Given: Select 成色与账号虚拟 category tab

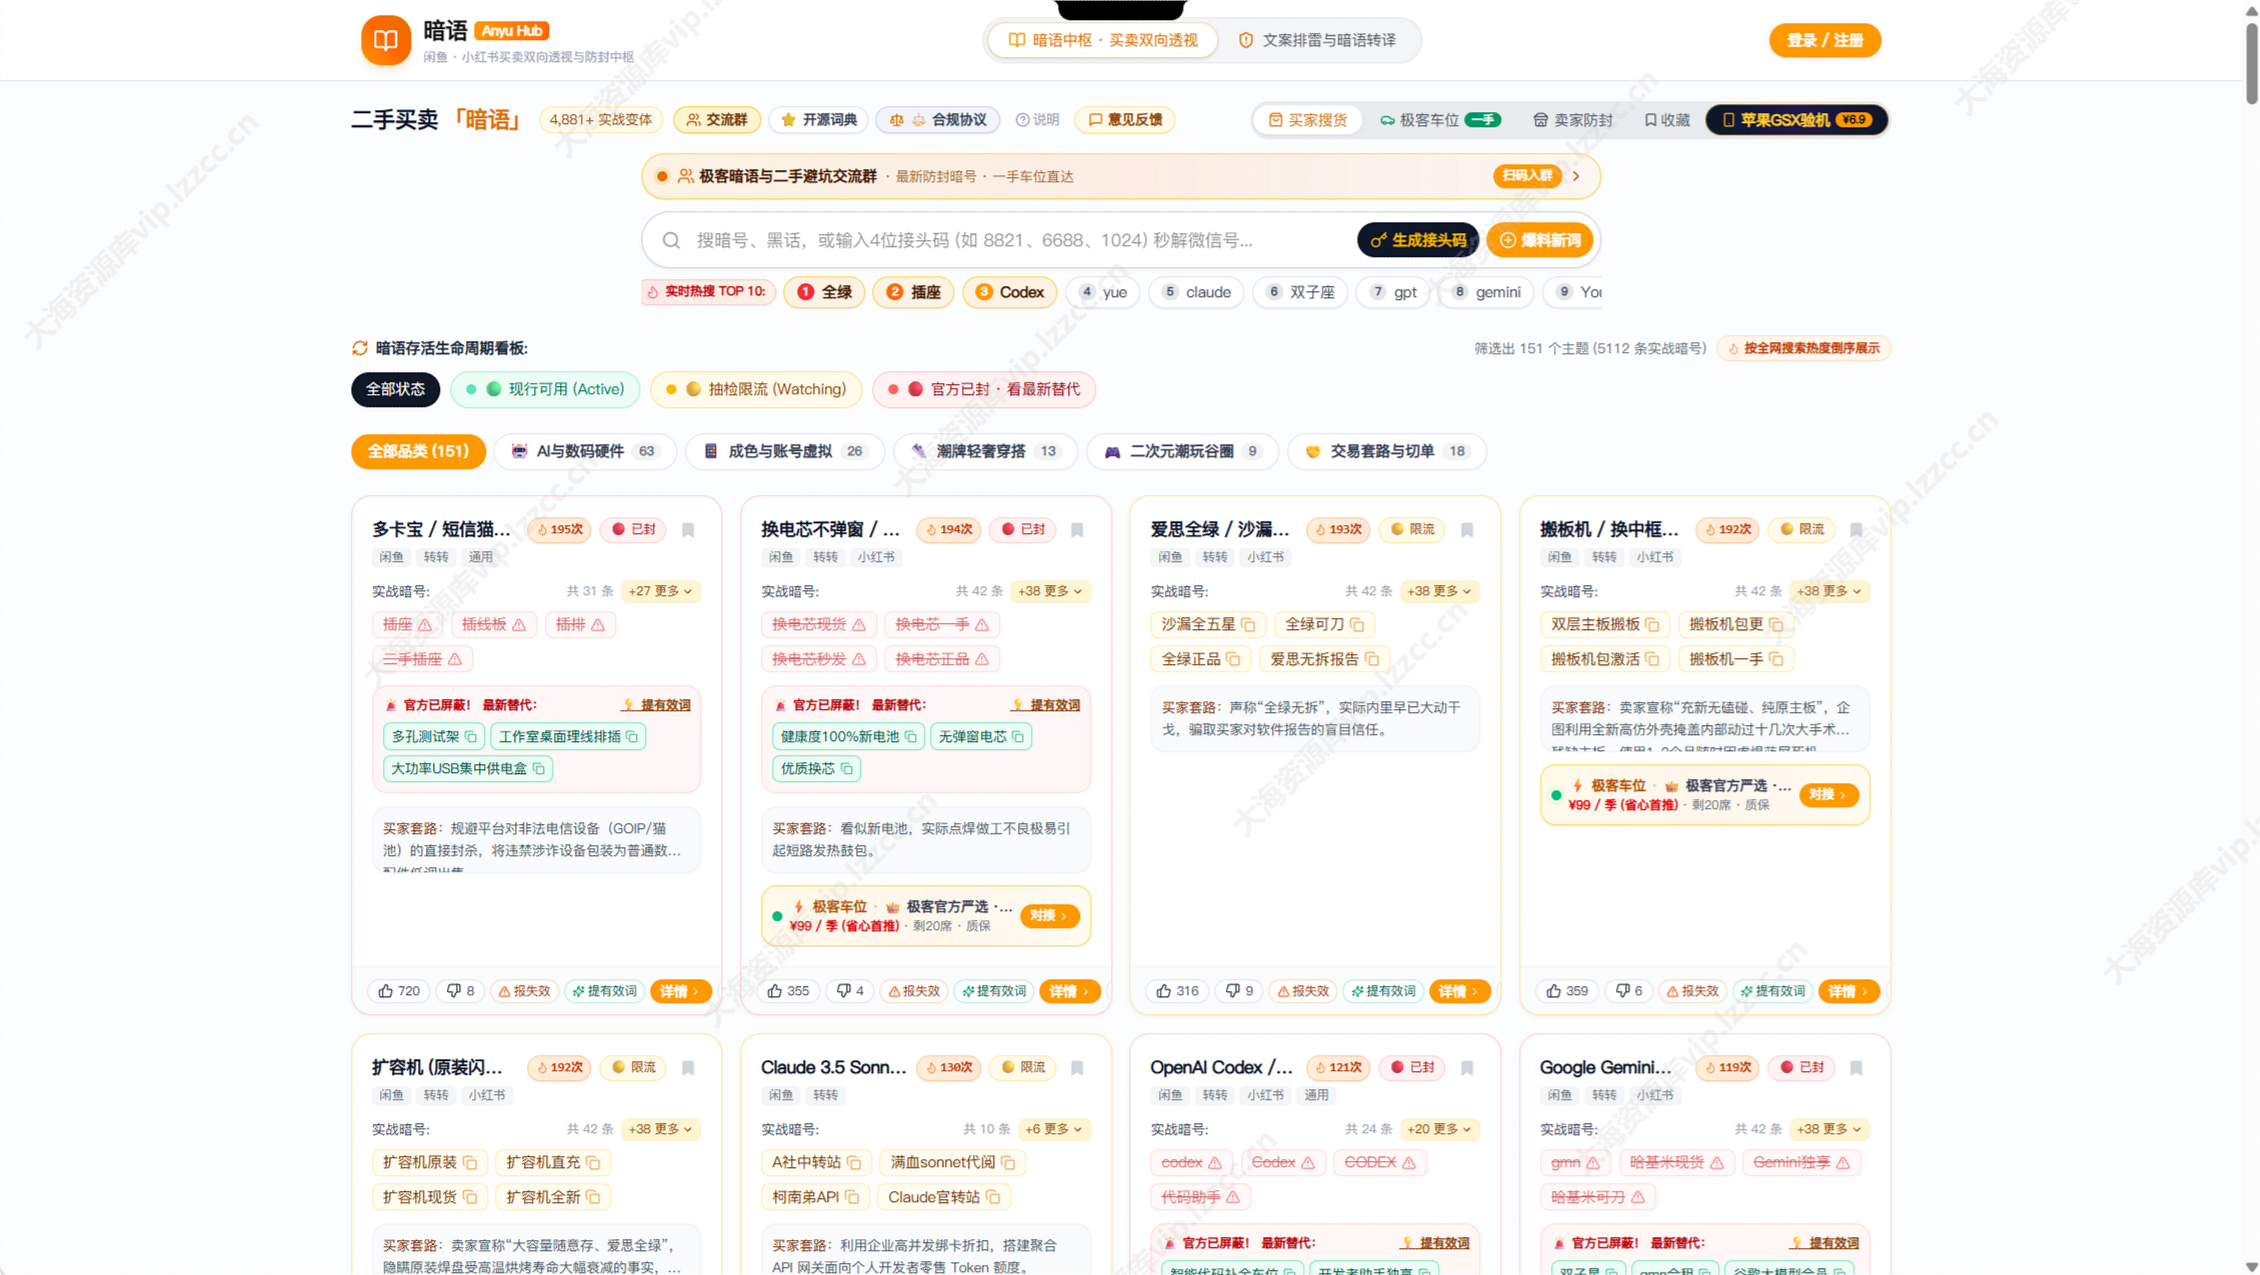Looking at the screenshot, I should (784, 451).
